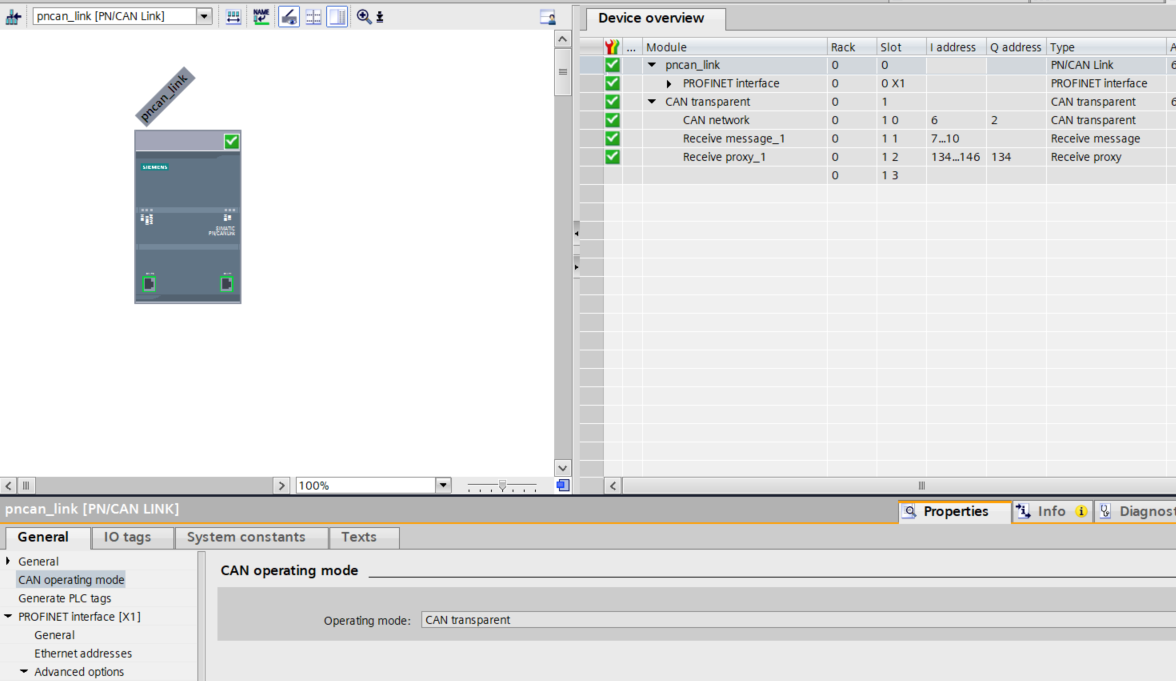Click the NAME assign device name icon
Screen dimensions: 1176x681
click(261, 16)
